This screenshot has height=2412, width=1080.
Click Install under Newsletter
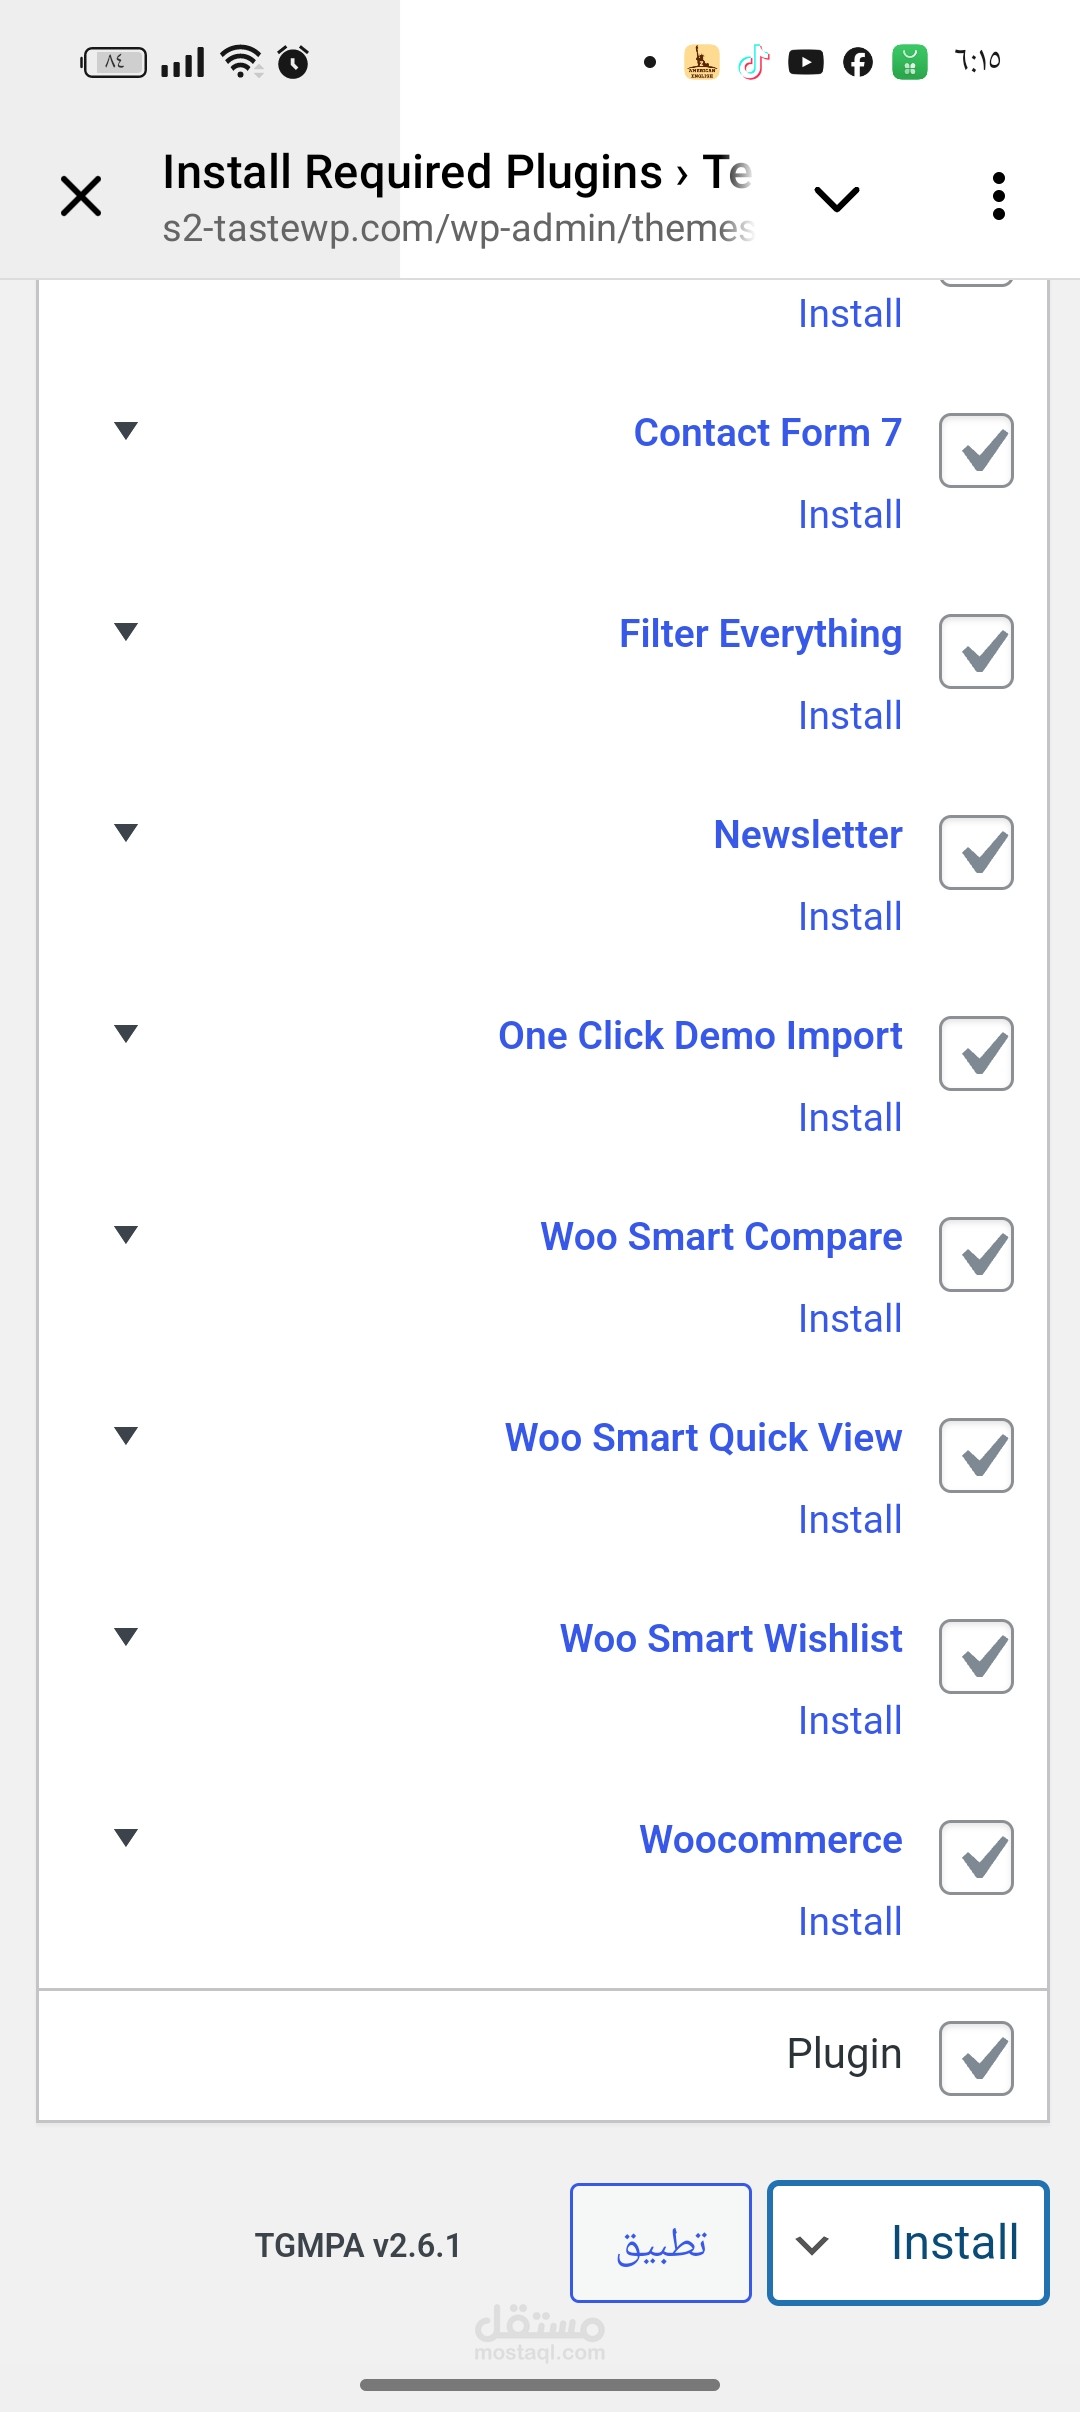(x=850, y=917)
